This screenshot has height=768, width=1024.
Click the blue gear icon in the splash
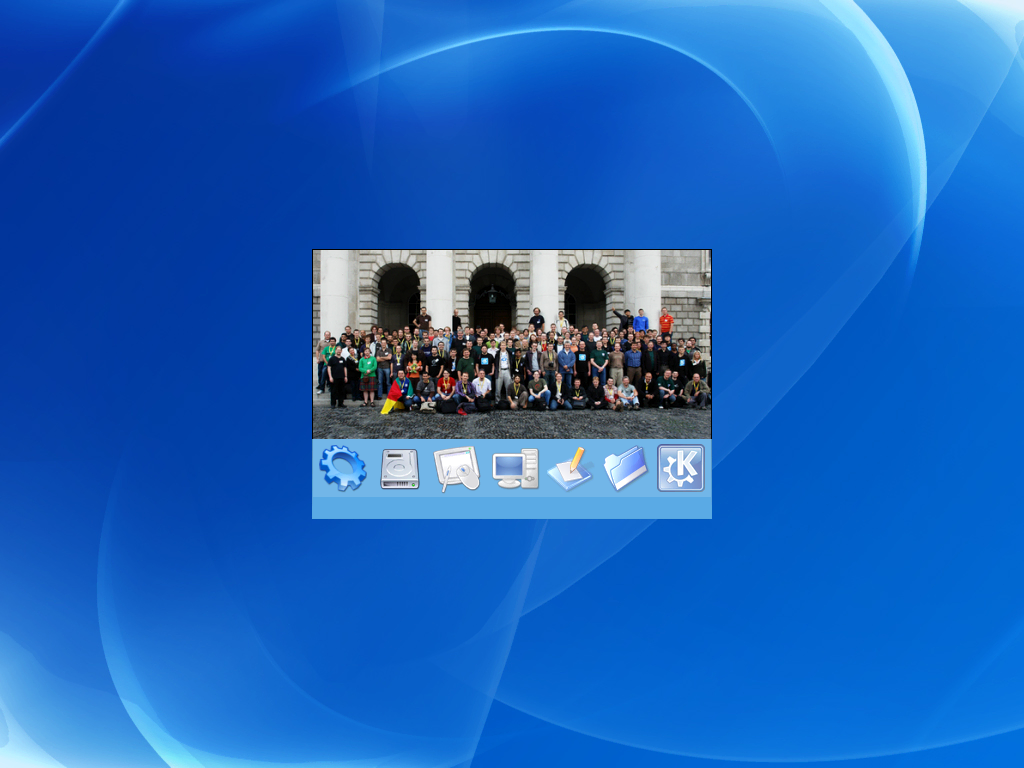pos(343,468)
